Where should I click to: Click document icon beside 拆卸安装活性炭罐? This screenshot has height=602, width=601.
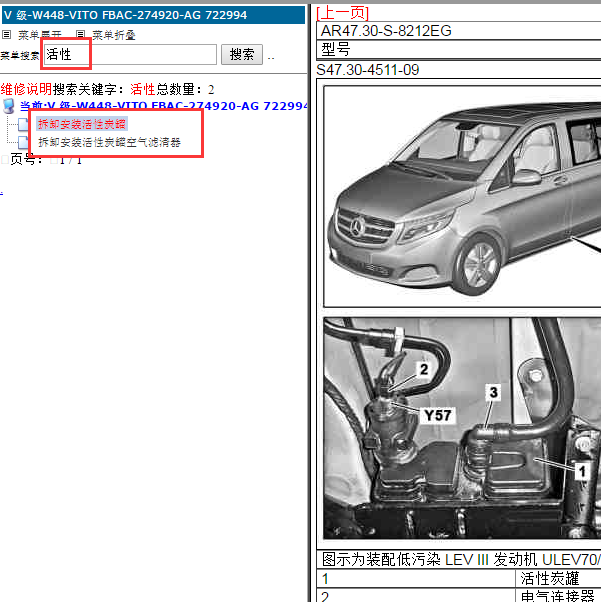point(23,124)
